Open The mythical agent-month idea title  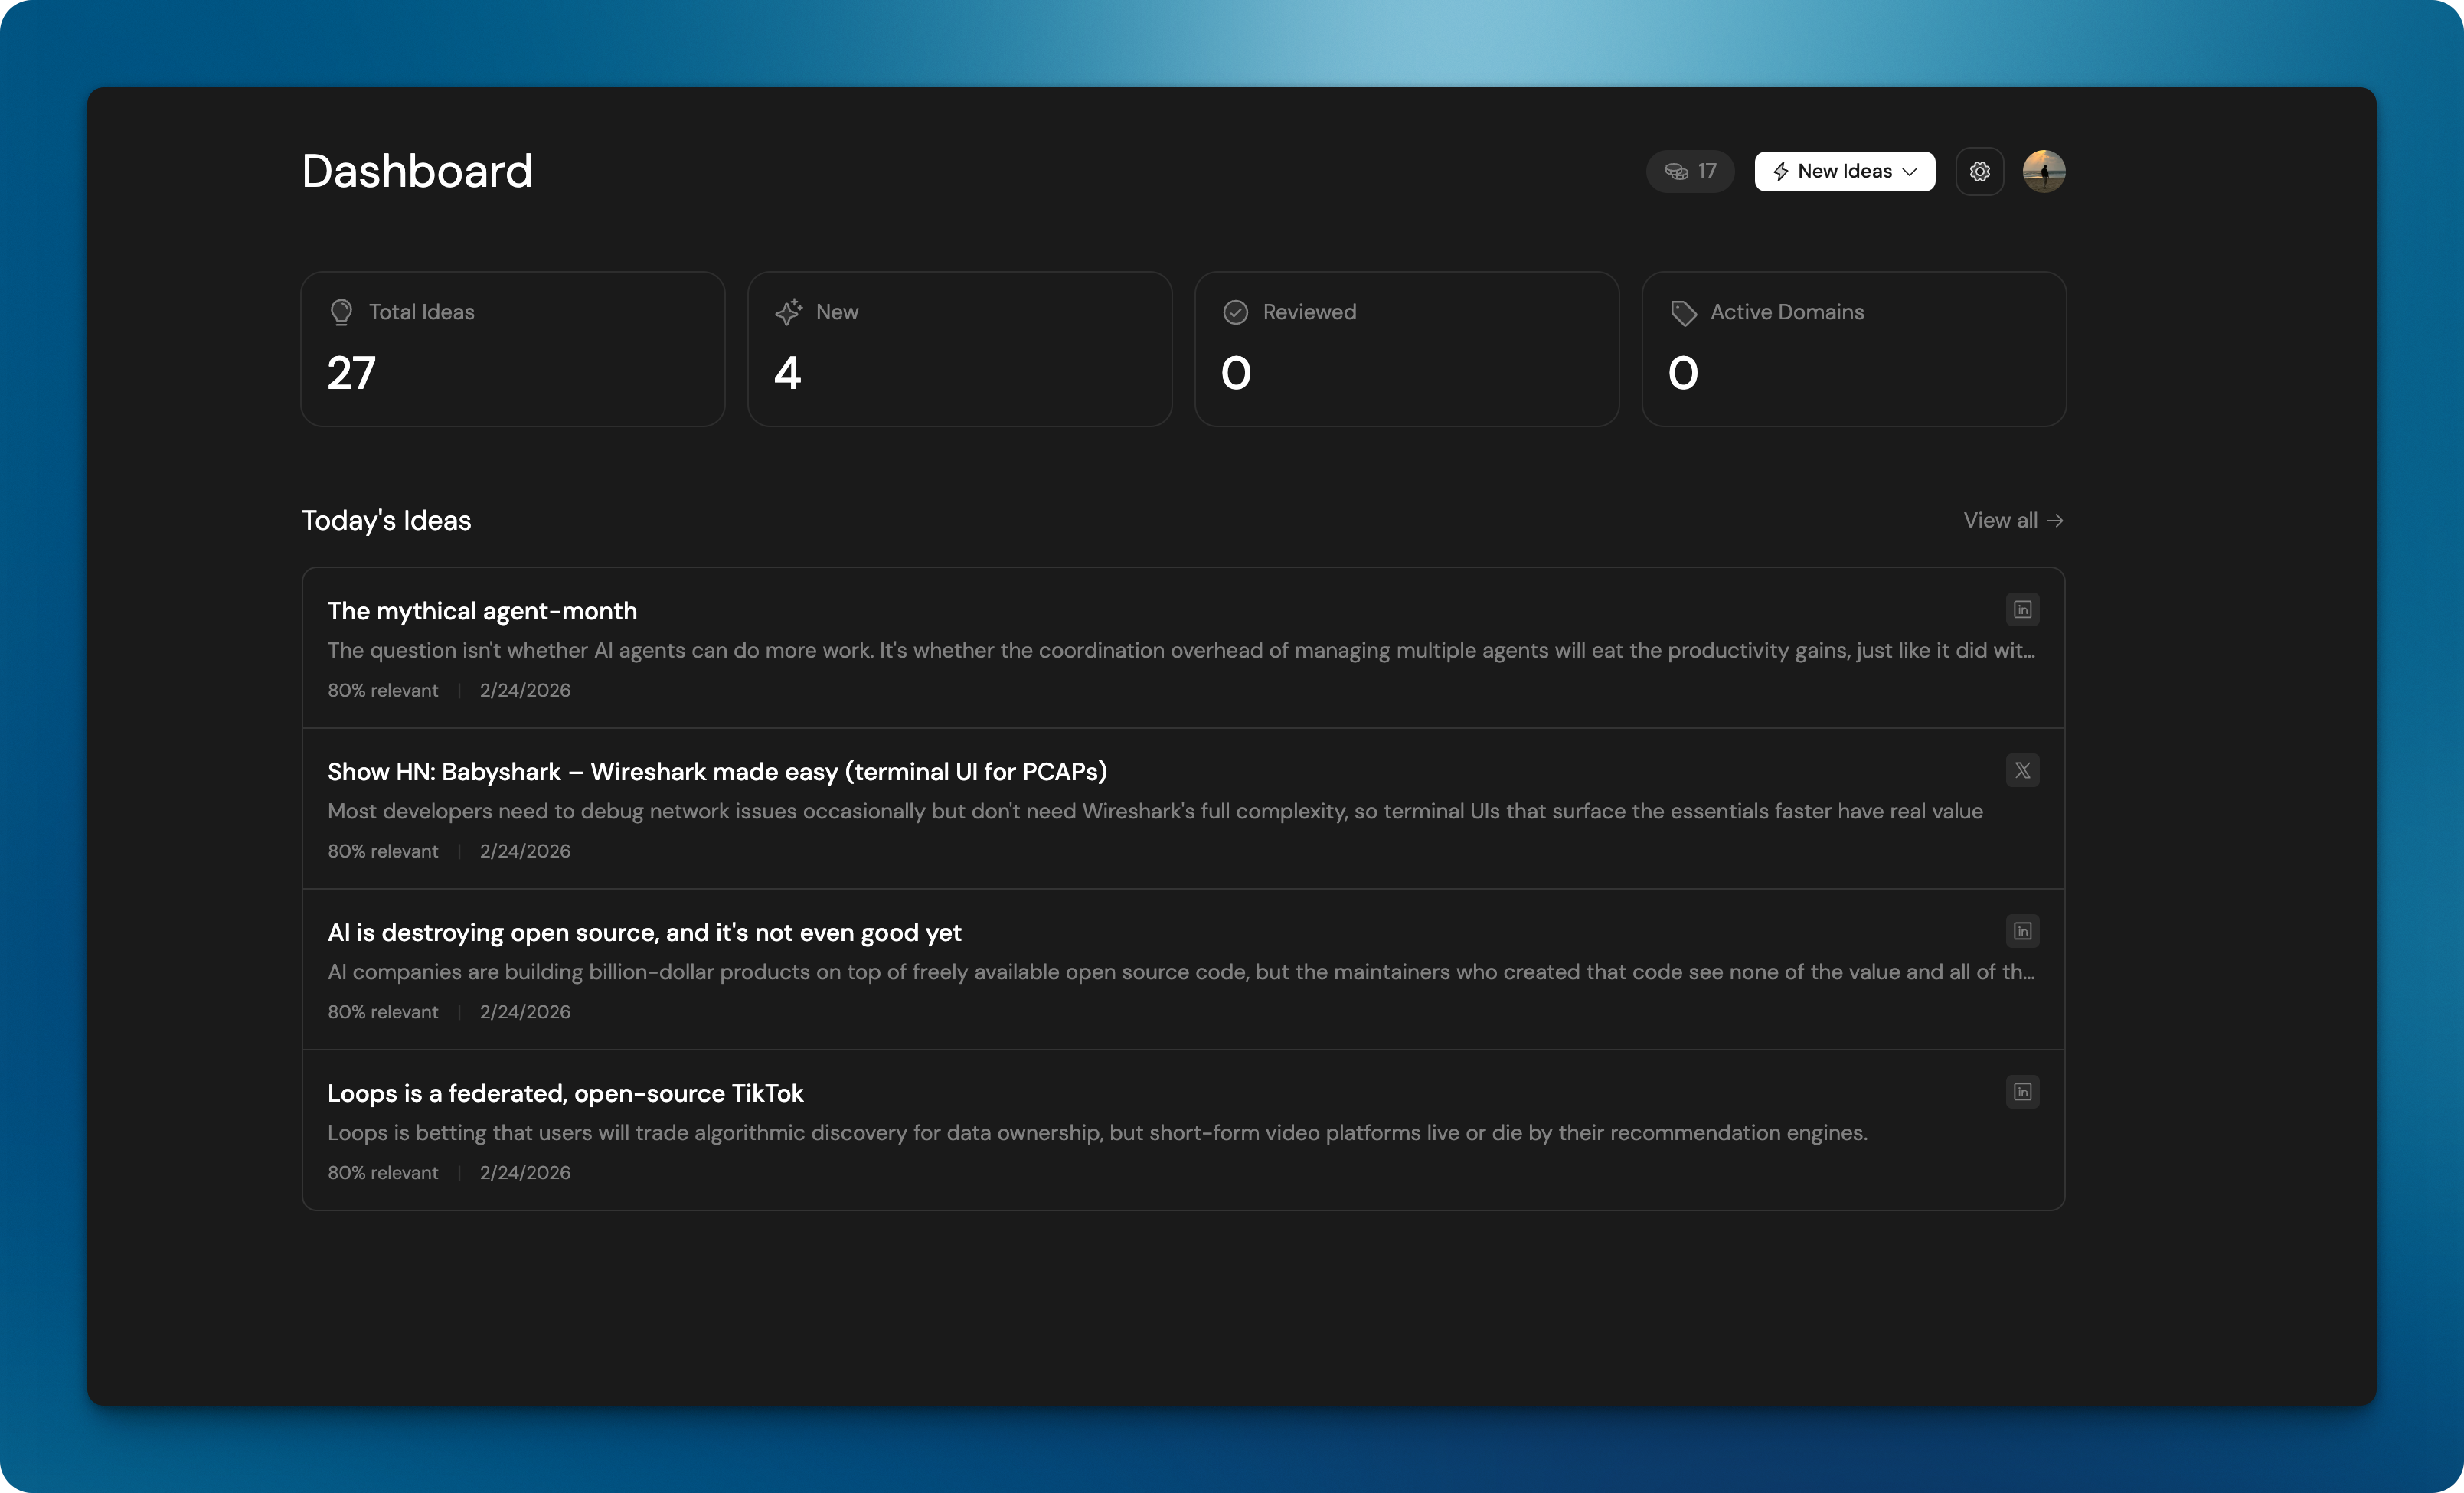(x=482, y=611)
